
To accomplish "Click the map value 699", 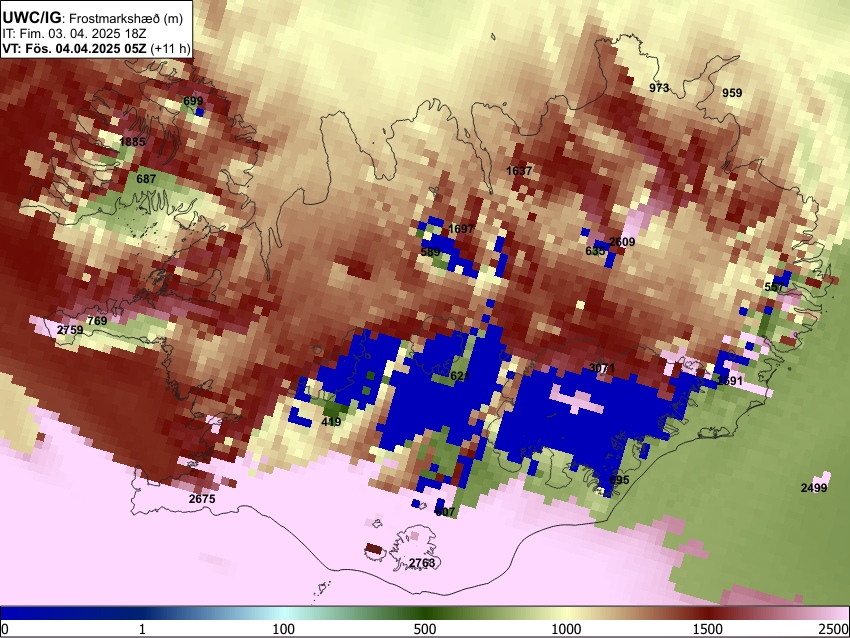I will tap(193, 101).
